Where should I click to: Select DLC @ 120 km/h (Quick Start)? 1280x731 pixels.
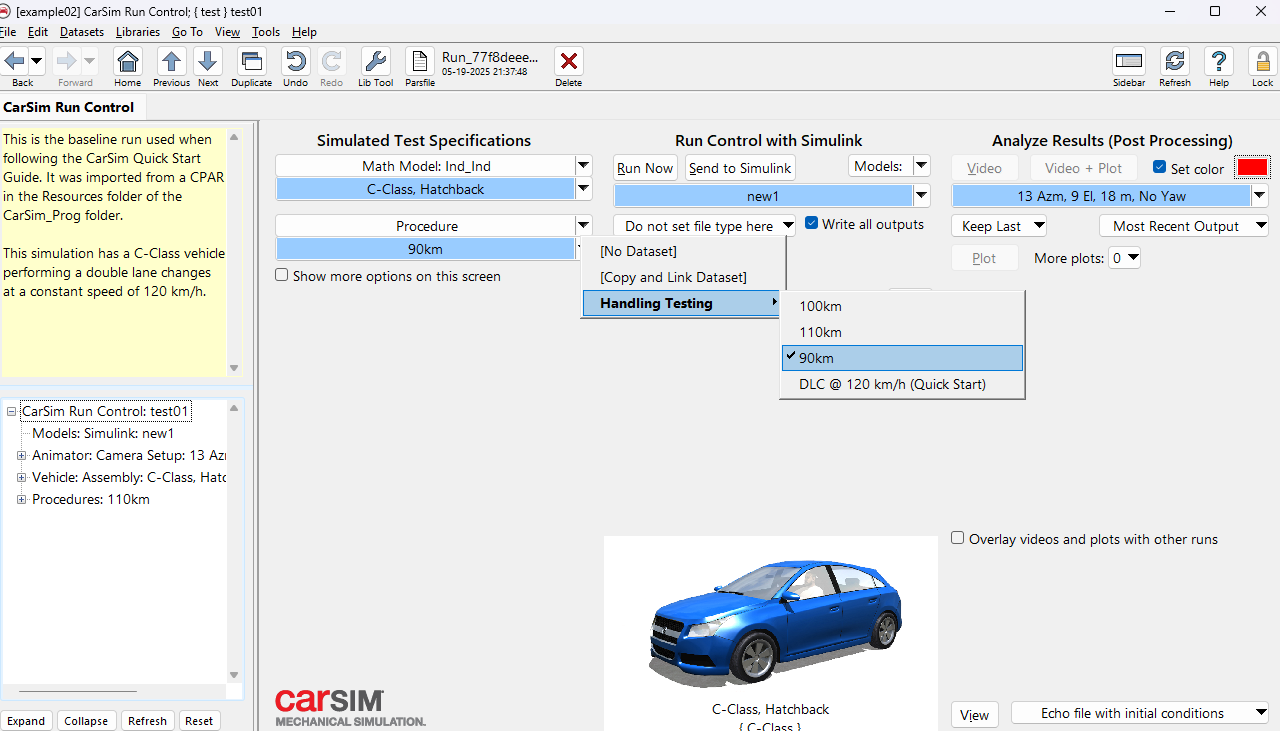point(902,384)
